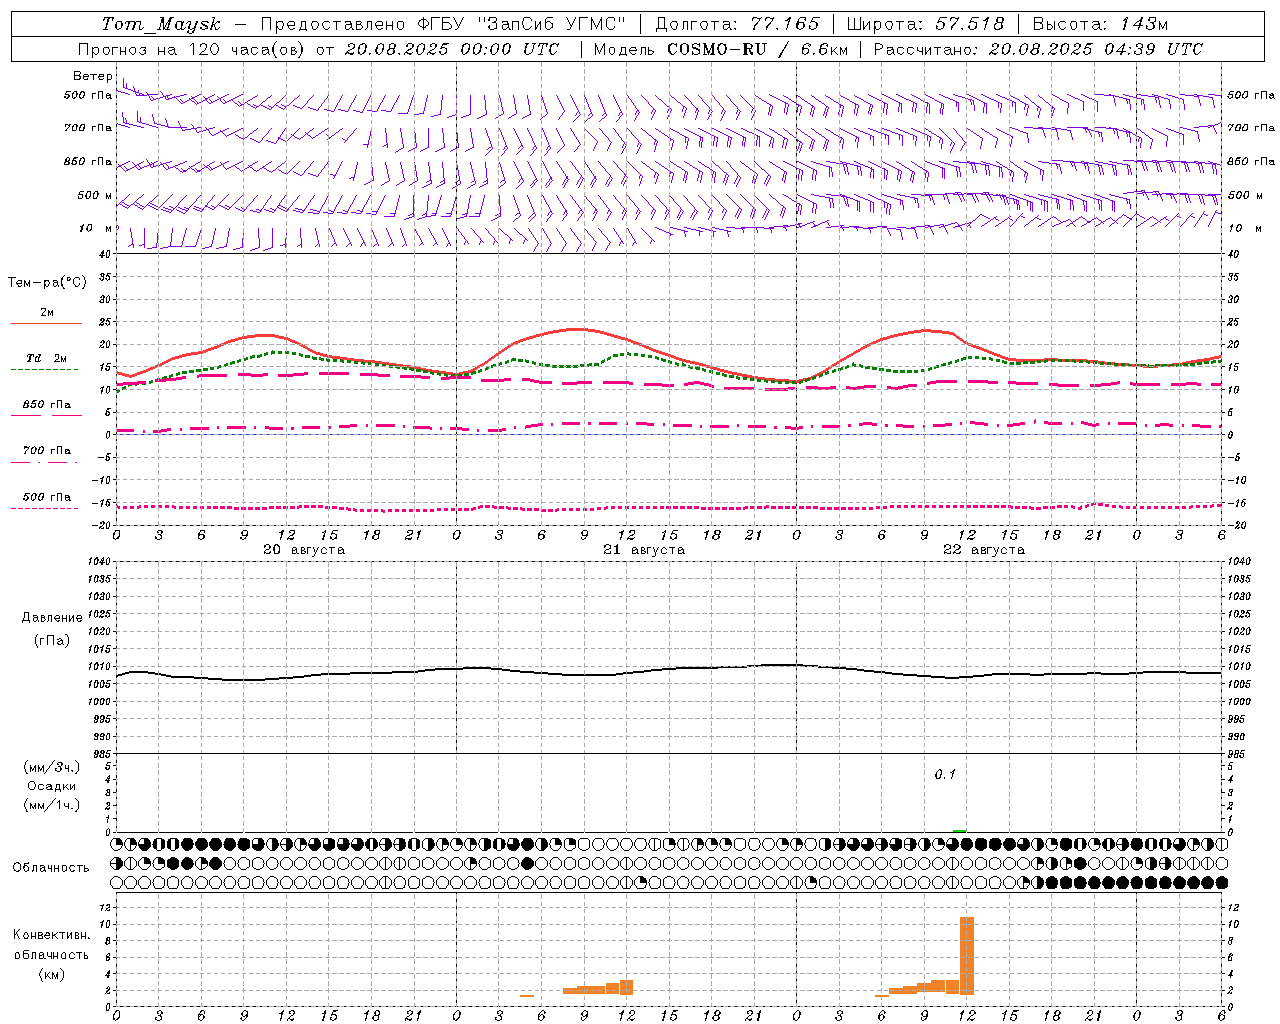The image size is (1280, 1024).
Task: Click the '(мм/1ч.)' precipitation unit label
Action: 52,805
